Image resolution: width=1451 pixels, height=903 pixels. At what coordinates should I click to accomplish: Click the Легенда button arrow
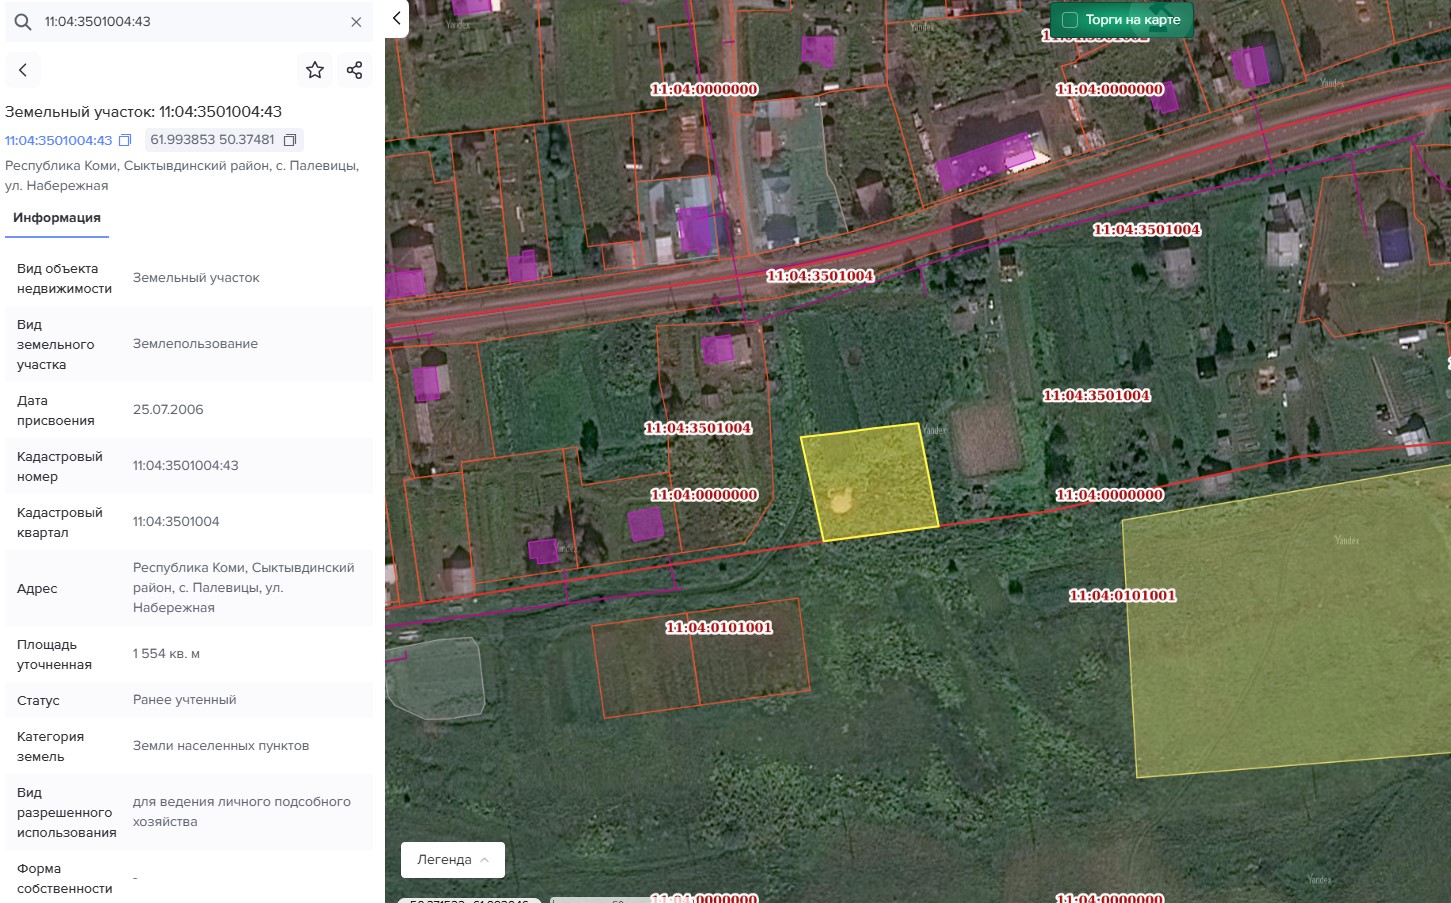(x=485, y=860)
